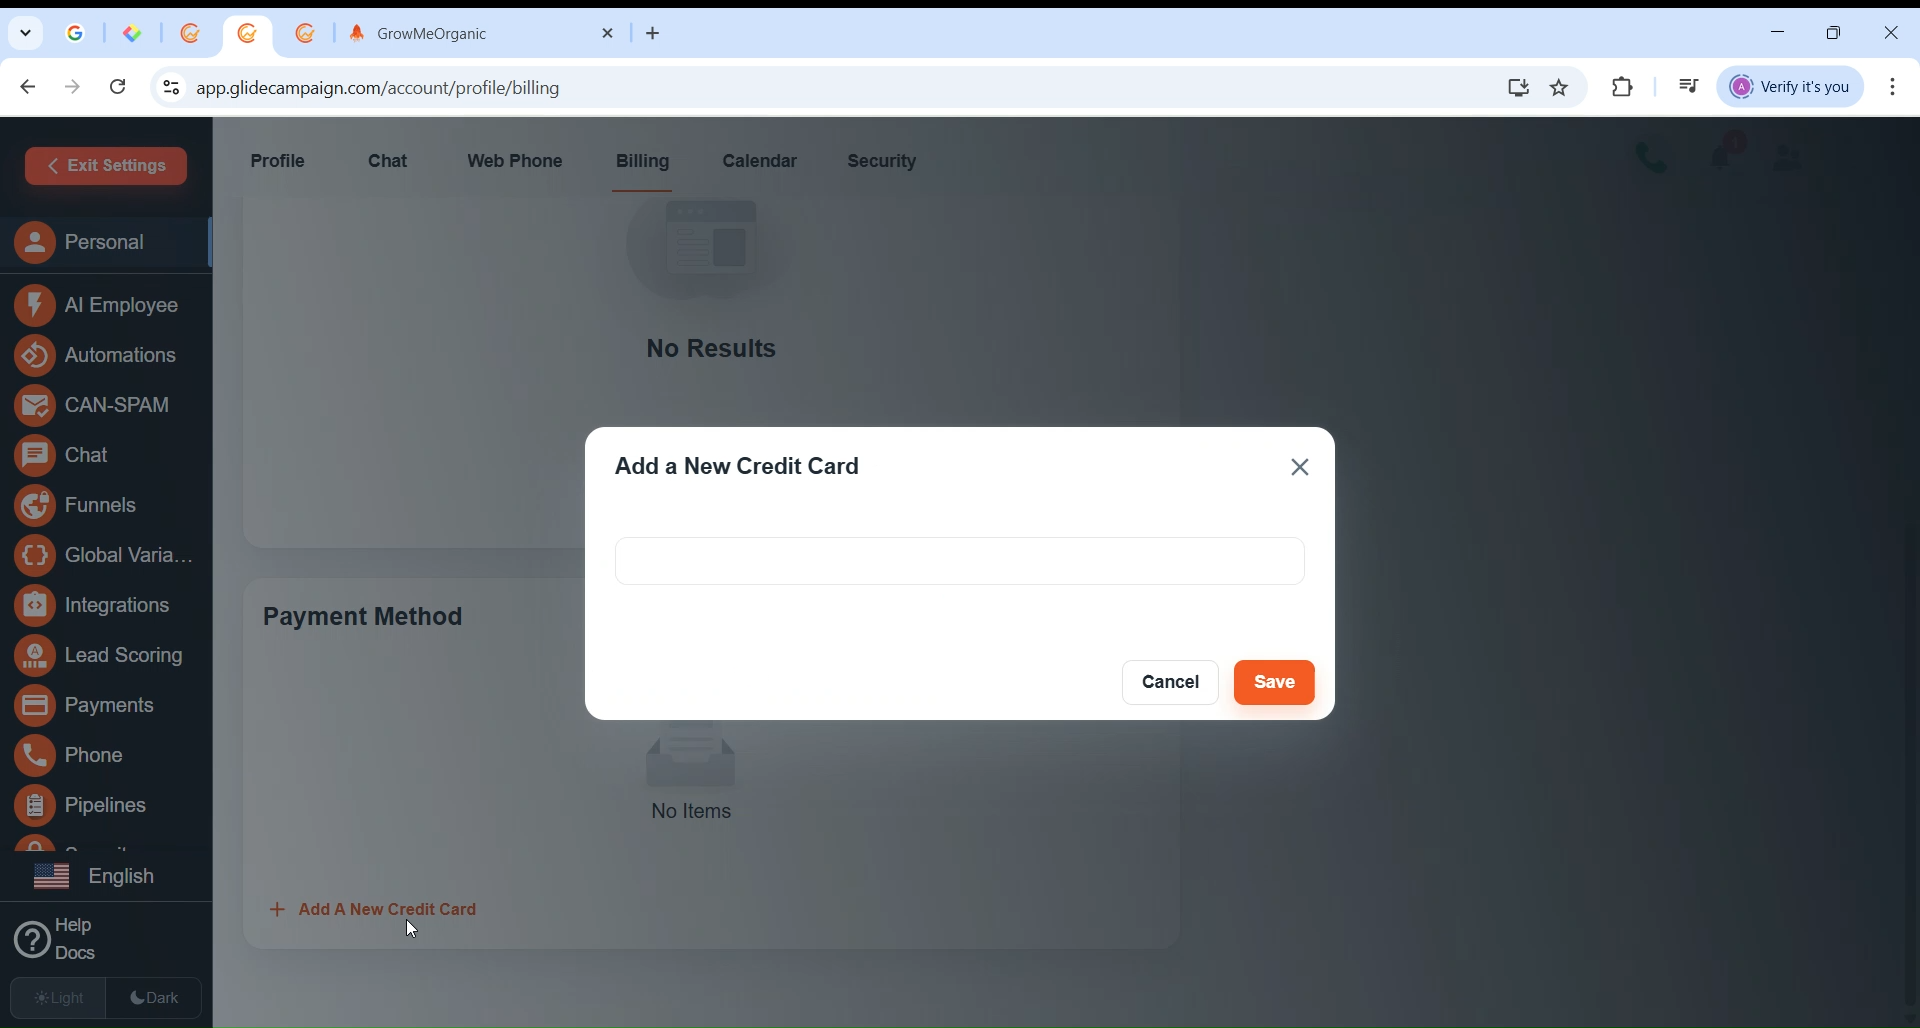Expand the browser tab search dropdown
The height and width of the screenshot is (1028, 1920).
pos(26,33)
